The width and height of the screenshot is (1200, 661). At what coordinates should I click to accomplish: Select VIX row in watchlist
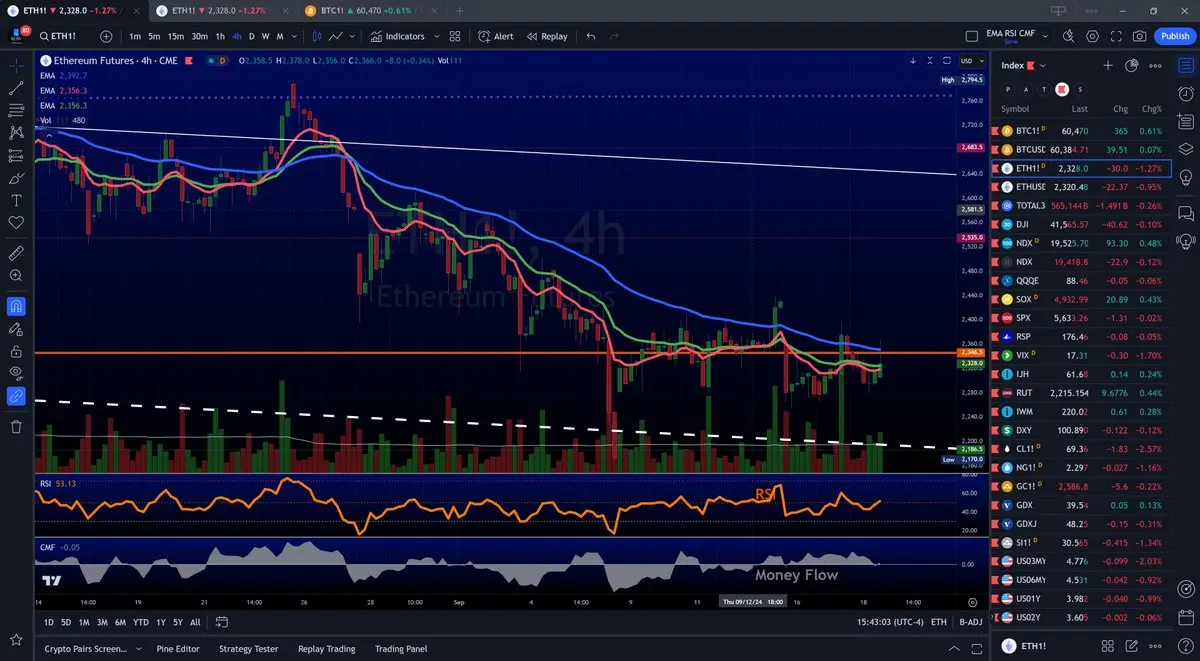(1080, 355)
